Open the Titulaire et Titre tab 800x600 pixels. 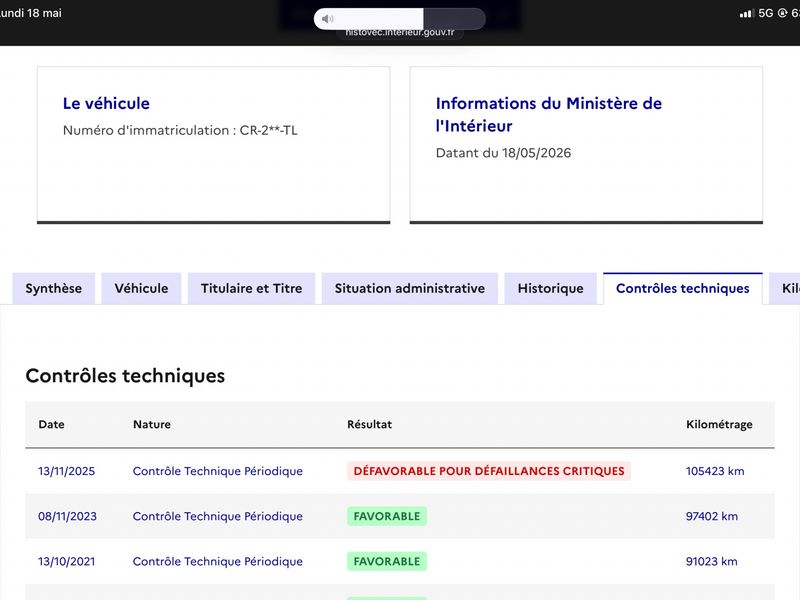[252, 288]
